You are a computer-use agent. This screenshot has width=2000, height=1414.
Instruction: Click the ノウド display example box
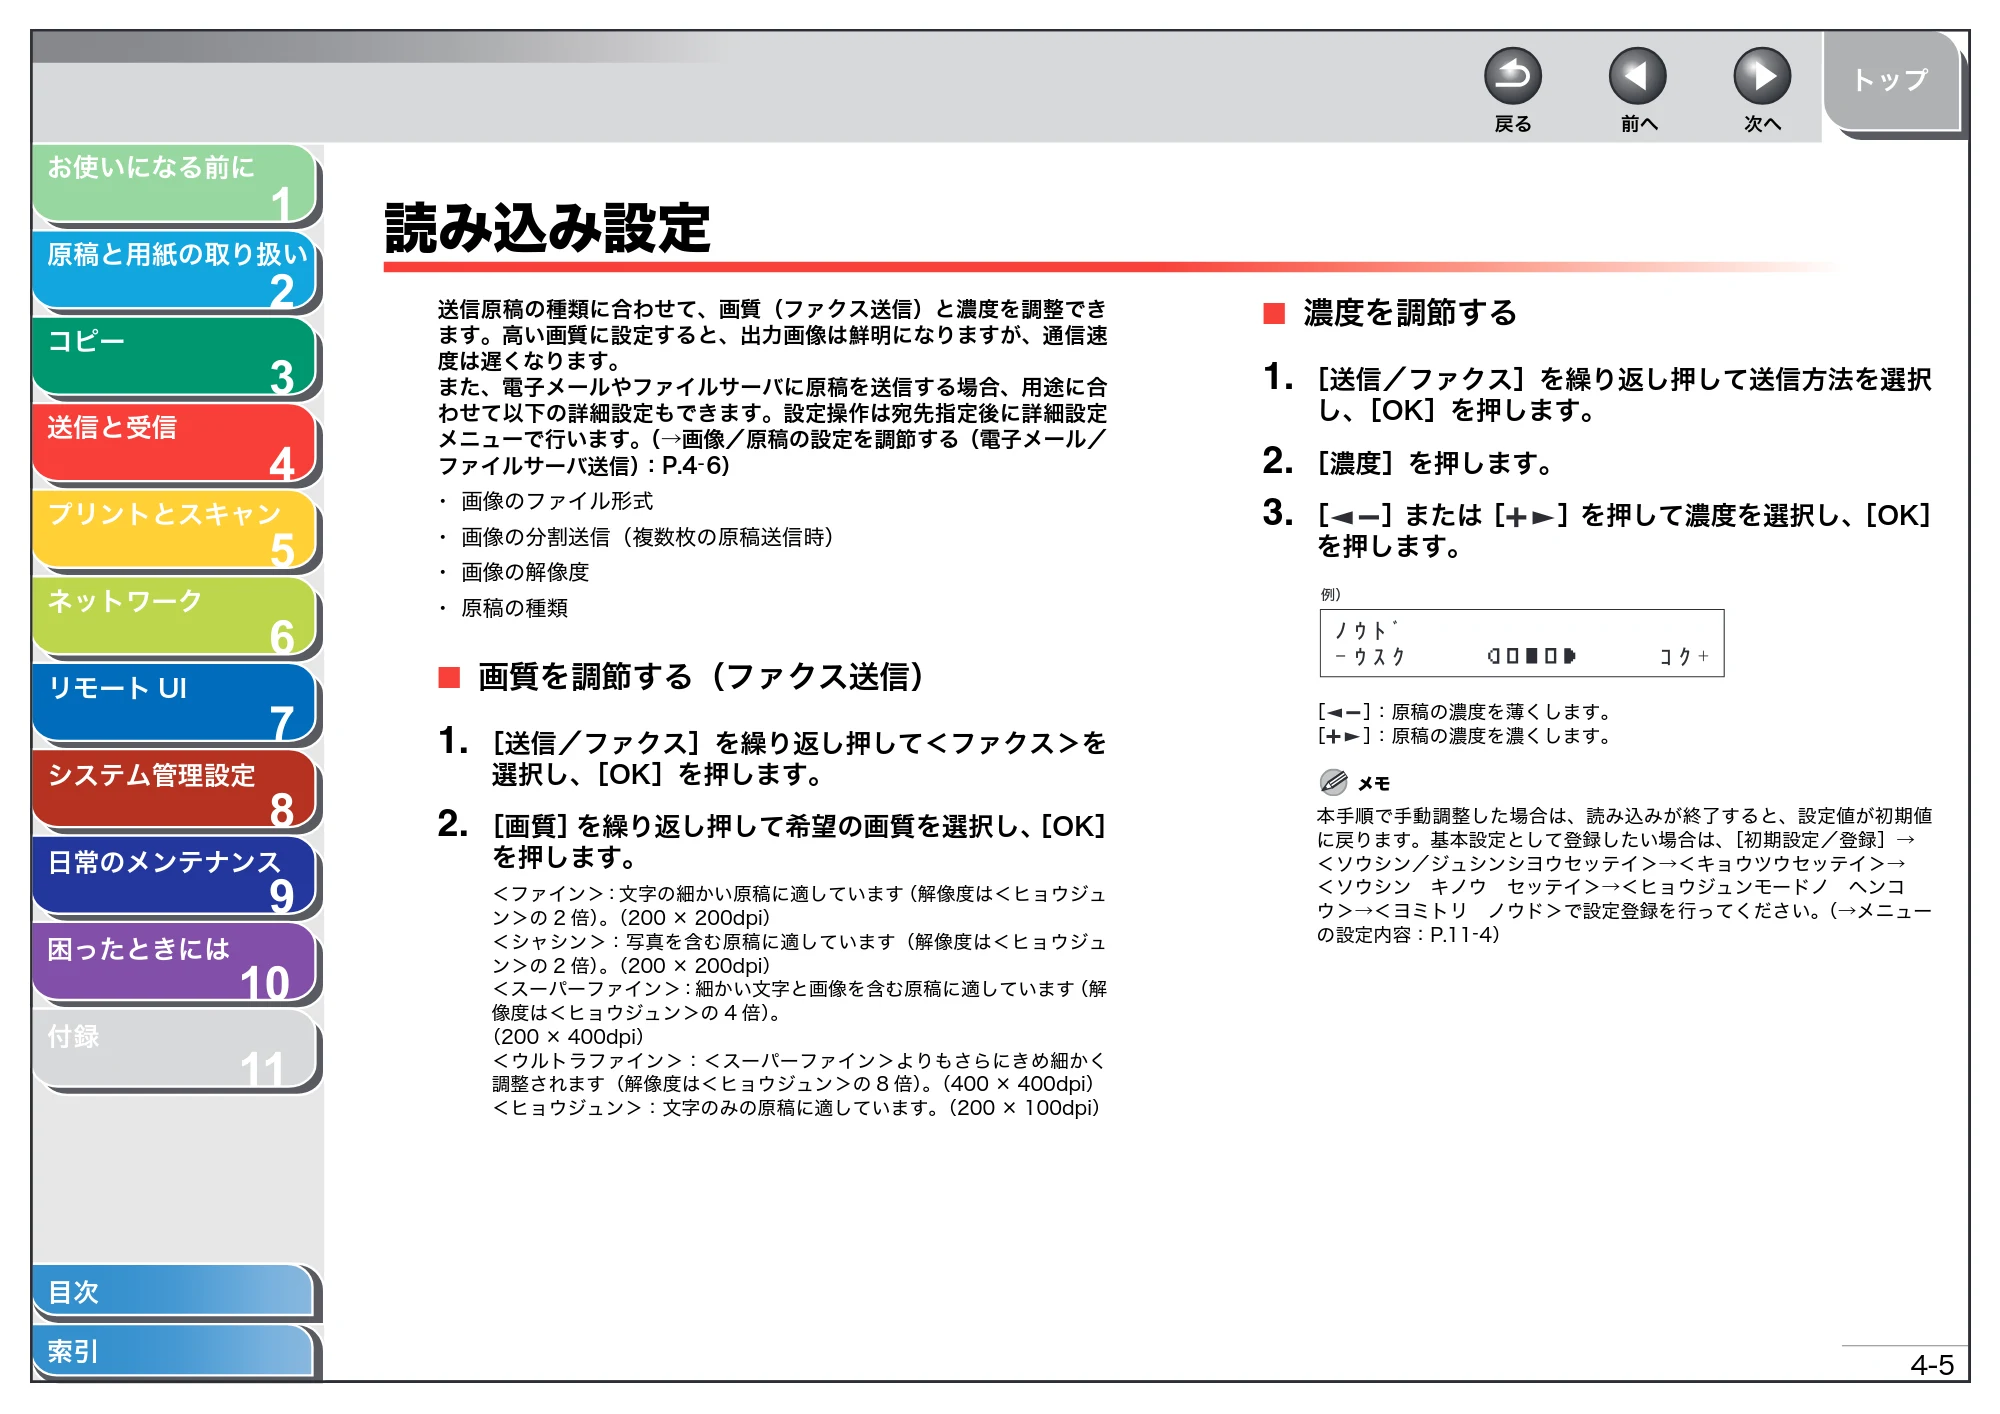1521,643
